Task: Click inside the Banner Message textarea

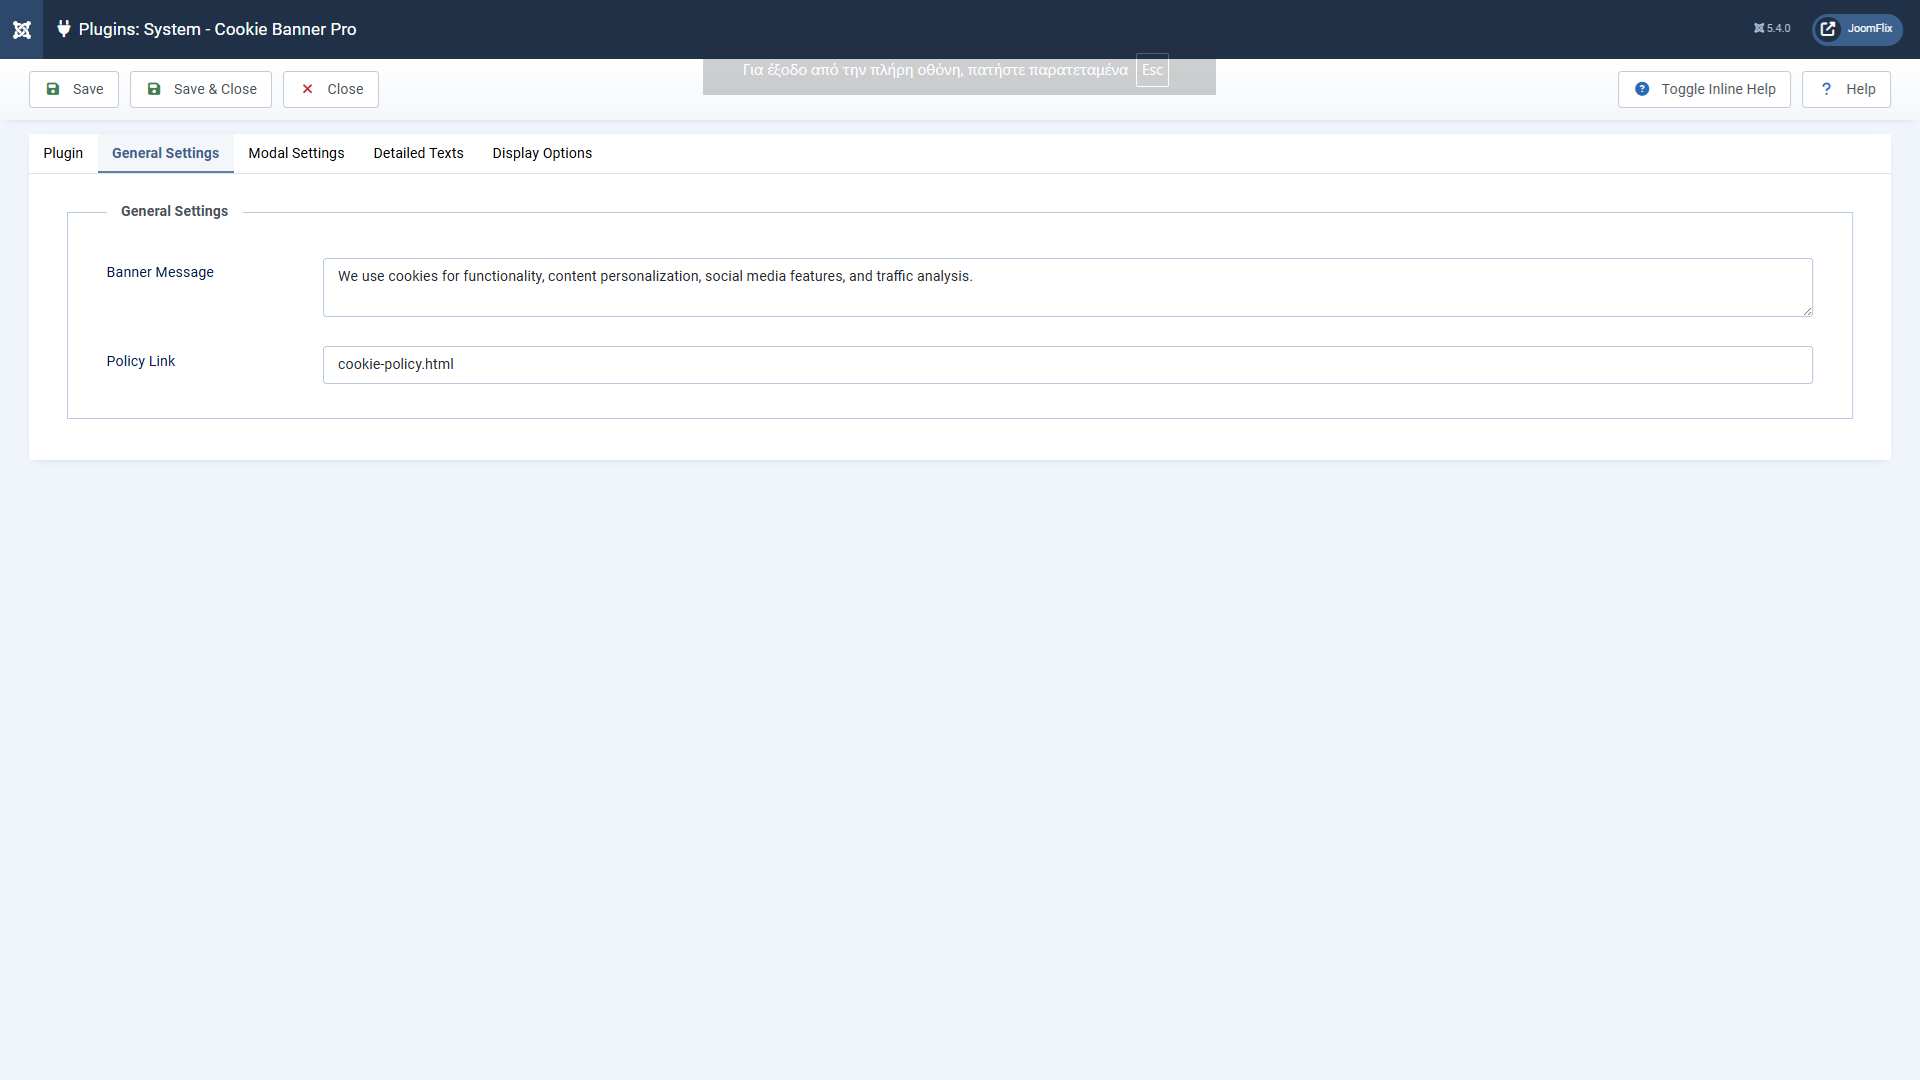Action: [x=1067, y=288]
